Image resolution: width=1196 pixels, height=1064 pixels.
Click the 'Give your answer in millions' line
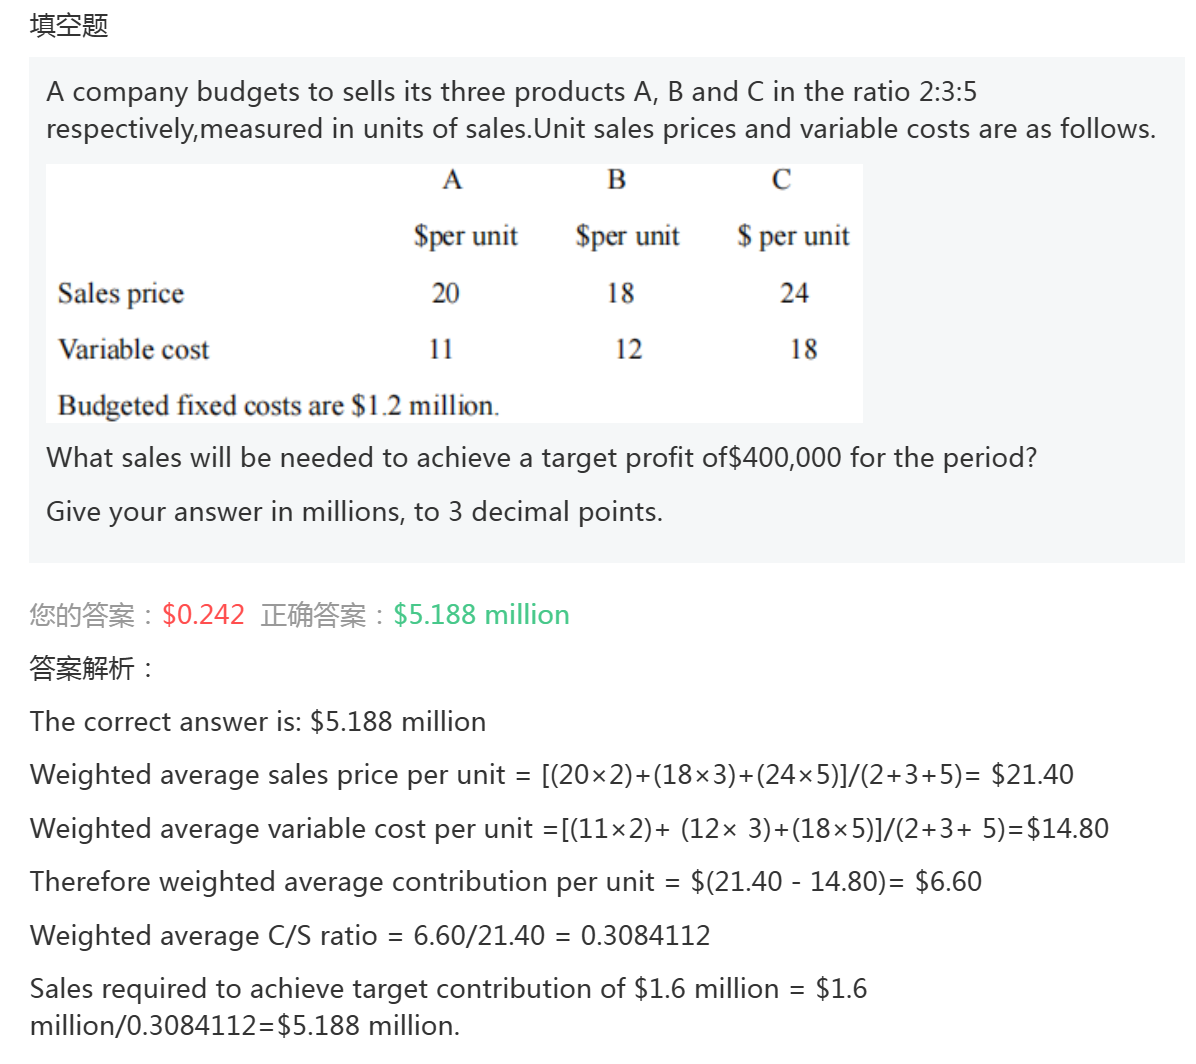[354, 512]
